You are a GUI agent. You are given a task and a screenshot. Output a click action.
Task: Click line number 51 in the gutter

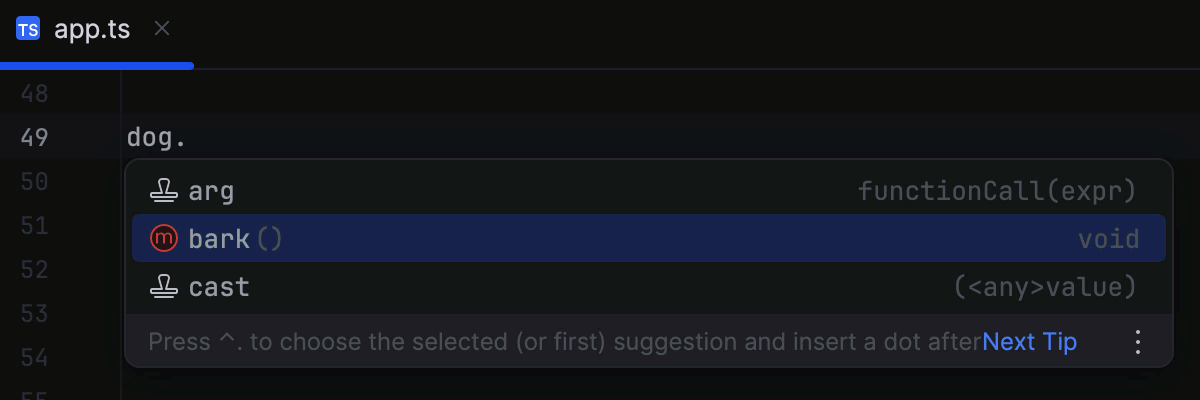tap(34, 226)
